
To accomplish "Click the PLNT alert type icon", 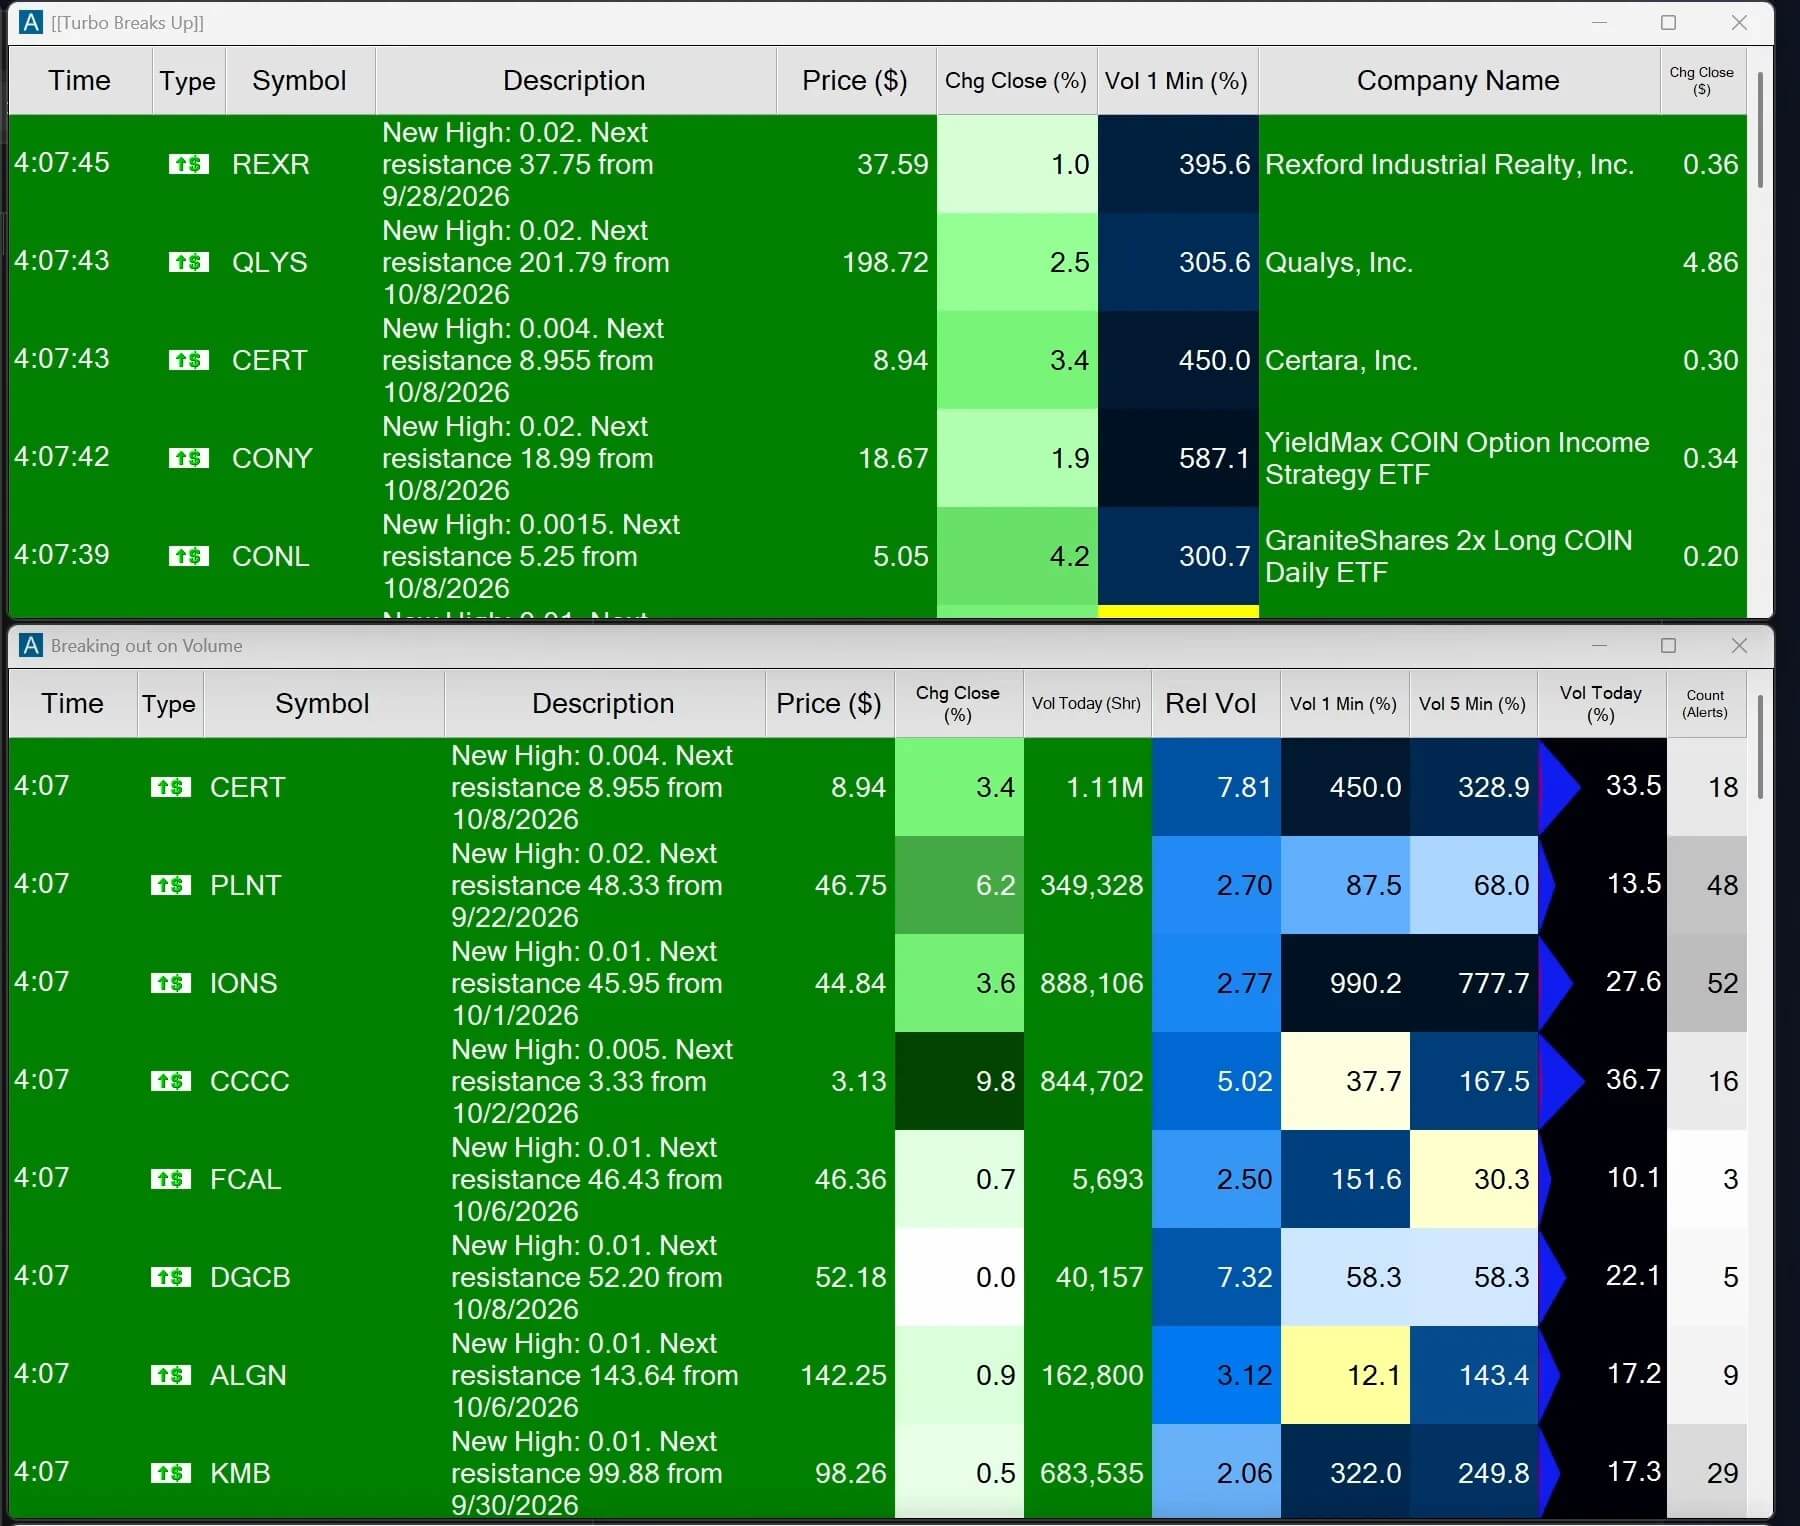I will point(171,885).
